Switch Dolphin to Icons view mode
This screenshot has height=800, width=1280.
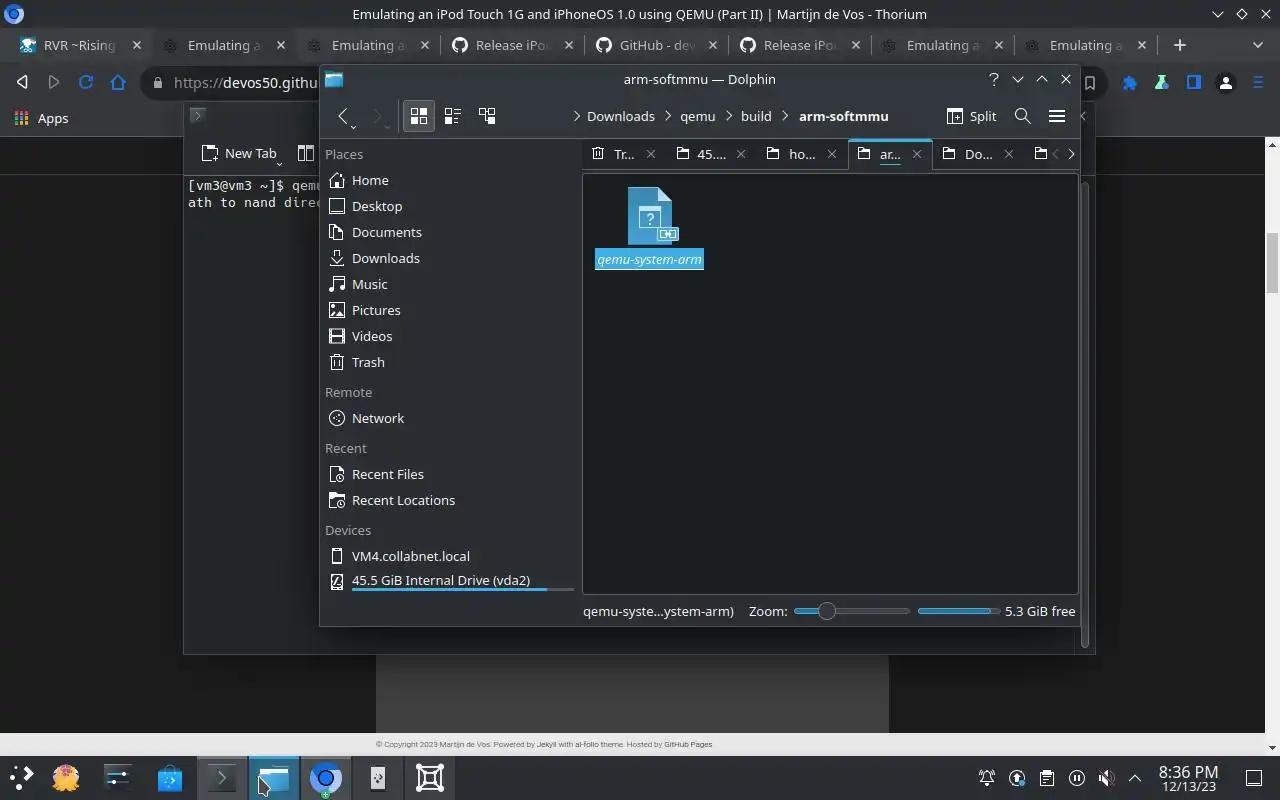[x=419, y=116]
